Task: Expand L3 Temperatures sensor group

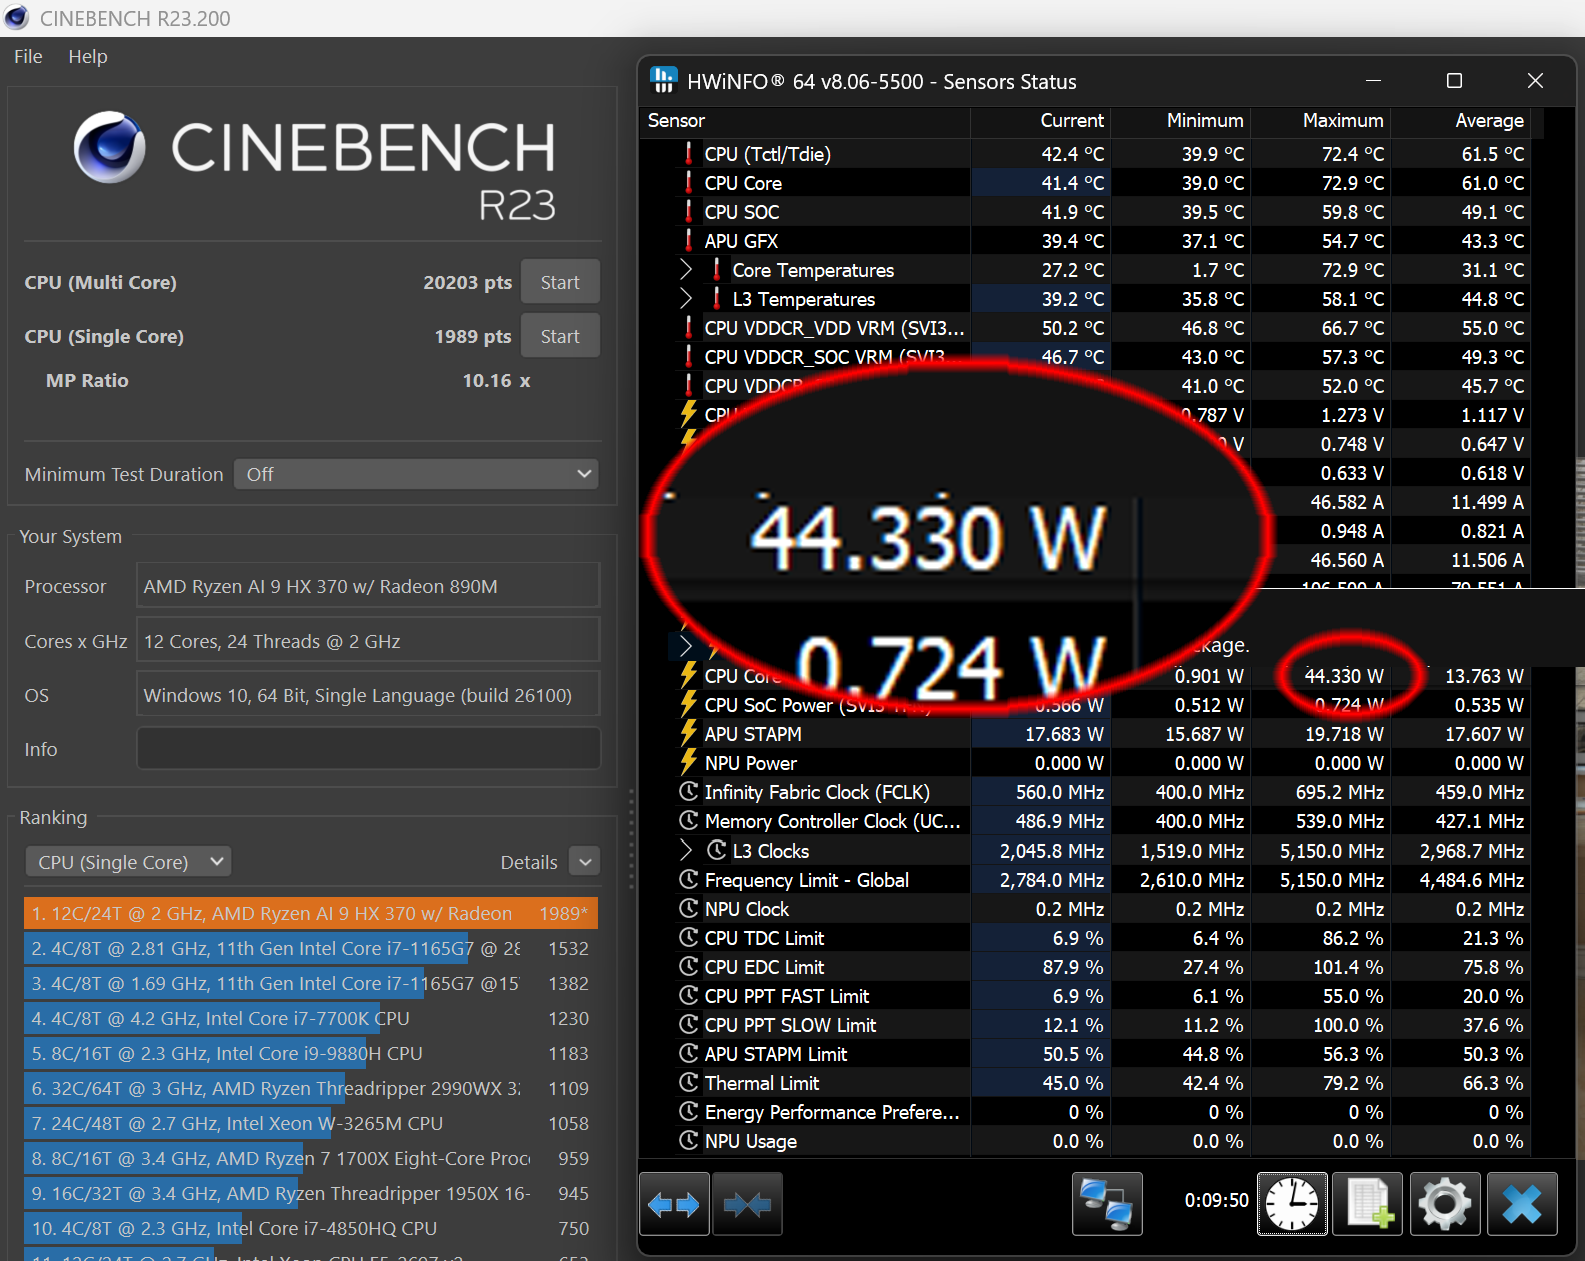Action: [x=686, y=298]
